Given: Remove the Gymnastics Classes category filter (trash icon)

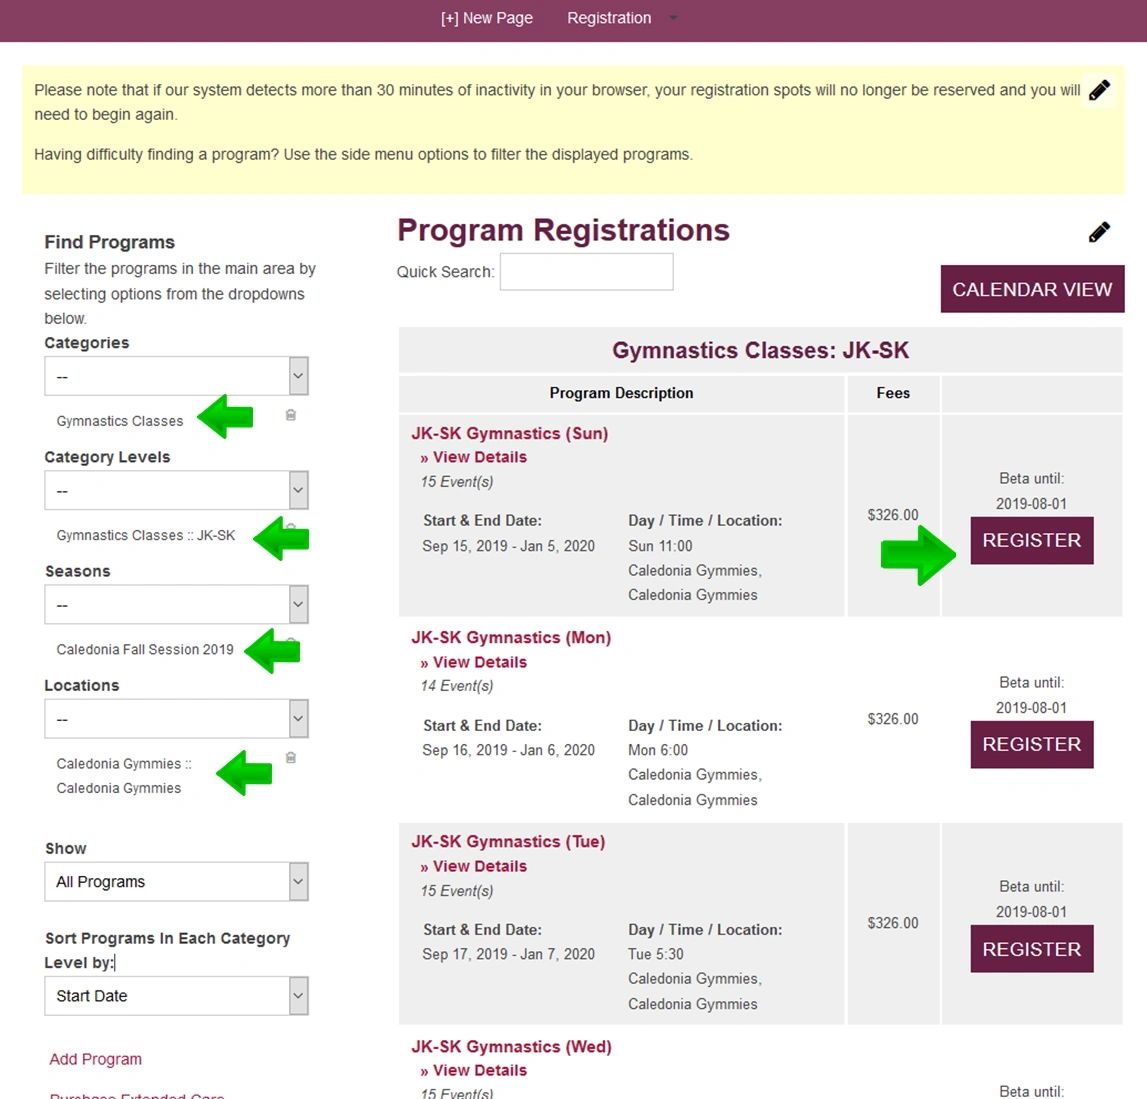Looking at the screenshot, I should [x=291, y=415].
